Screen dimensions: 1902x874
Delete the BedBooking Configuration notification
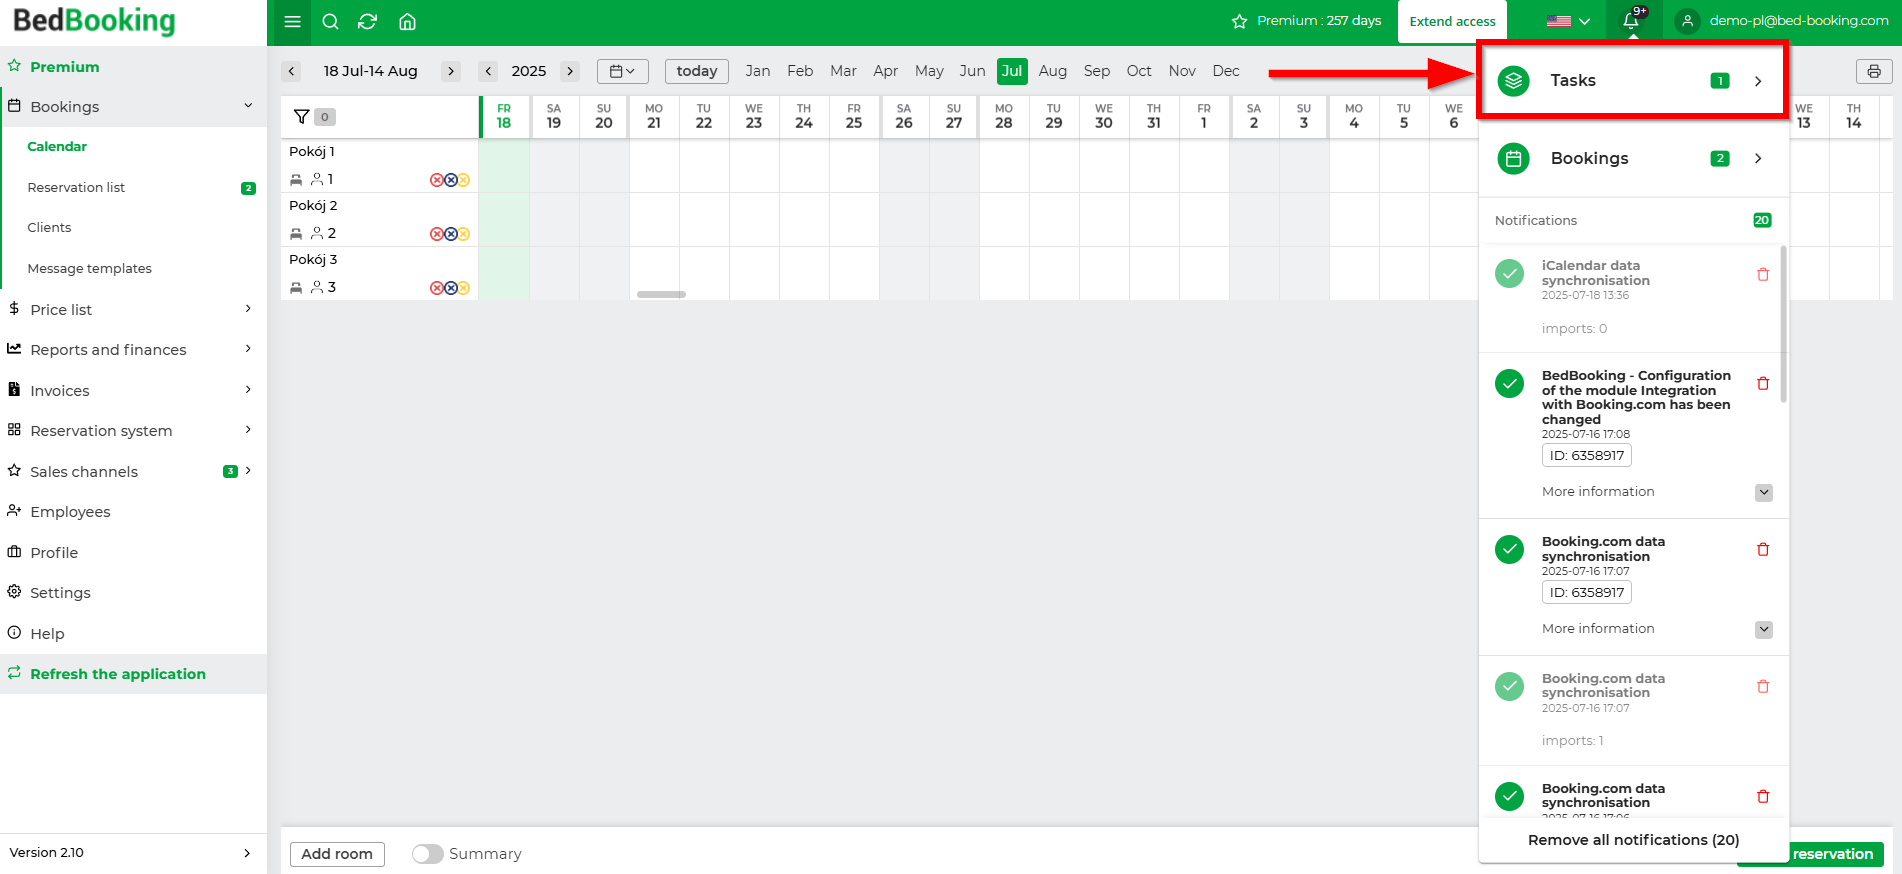[x=1763, y=383]
